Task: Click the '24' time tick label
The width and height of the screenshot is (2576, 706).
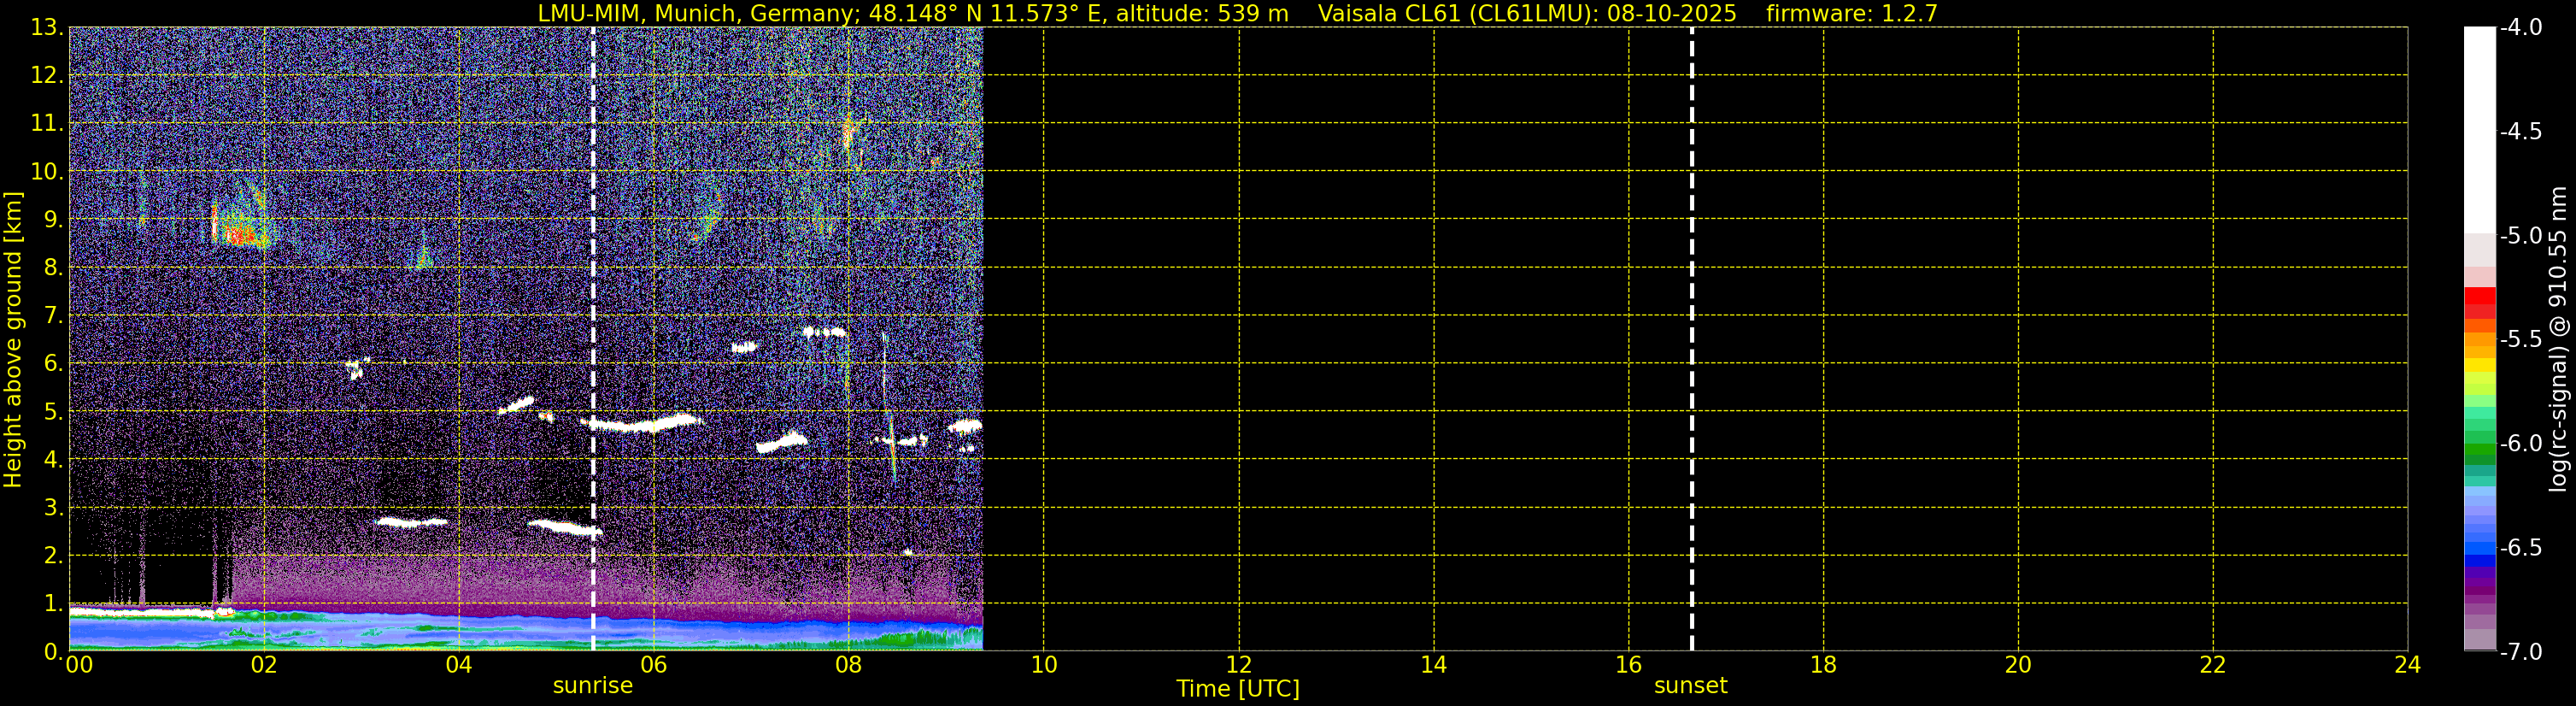Action: 2408,665
